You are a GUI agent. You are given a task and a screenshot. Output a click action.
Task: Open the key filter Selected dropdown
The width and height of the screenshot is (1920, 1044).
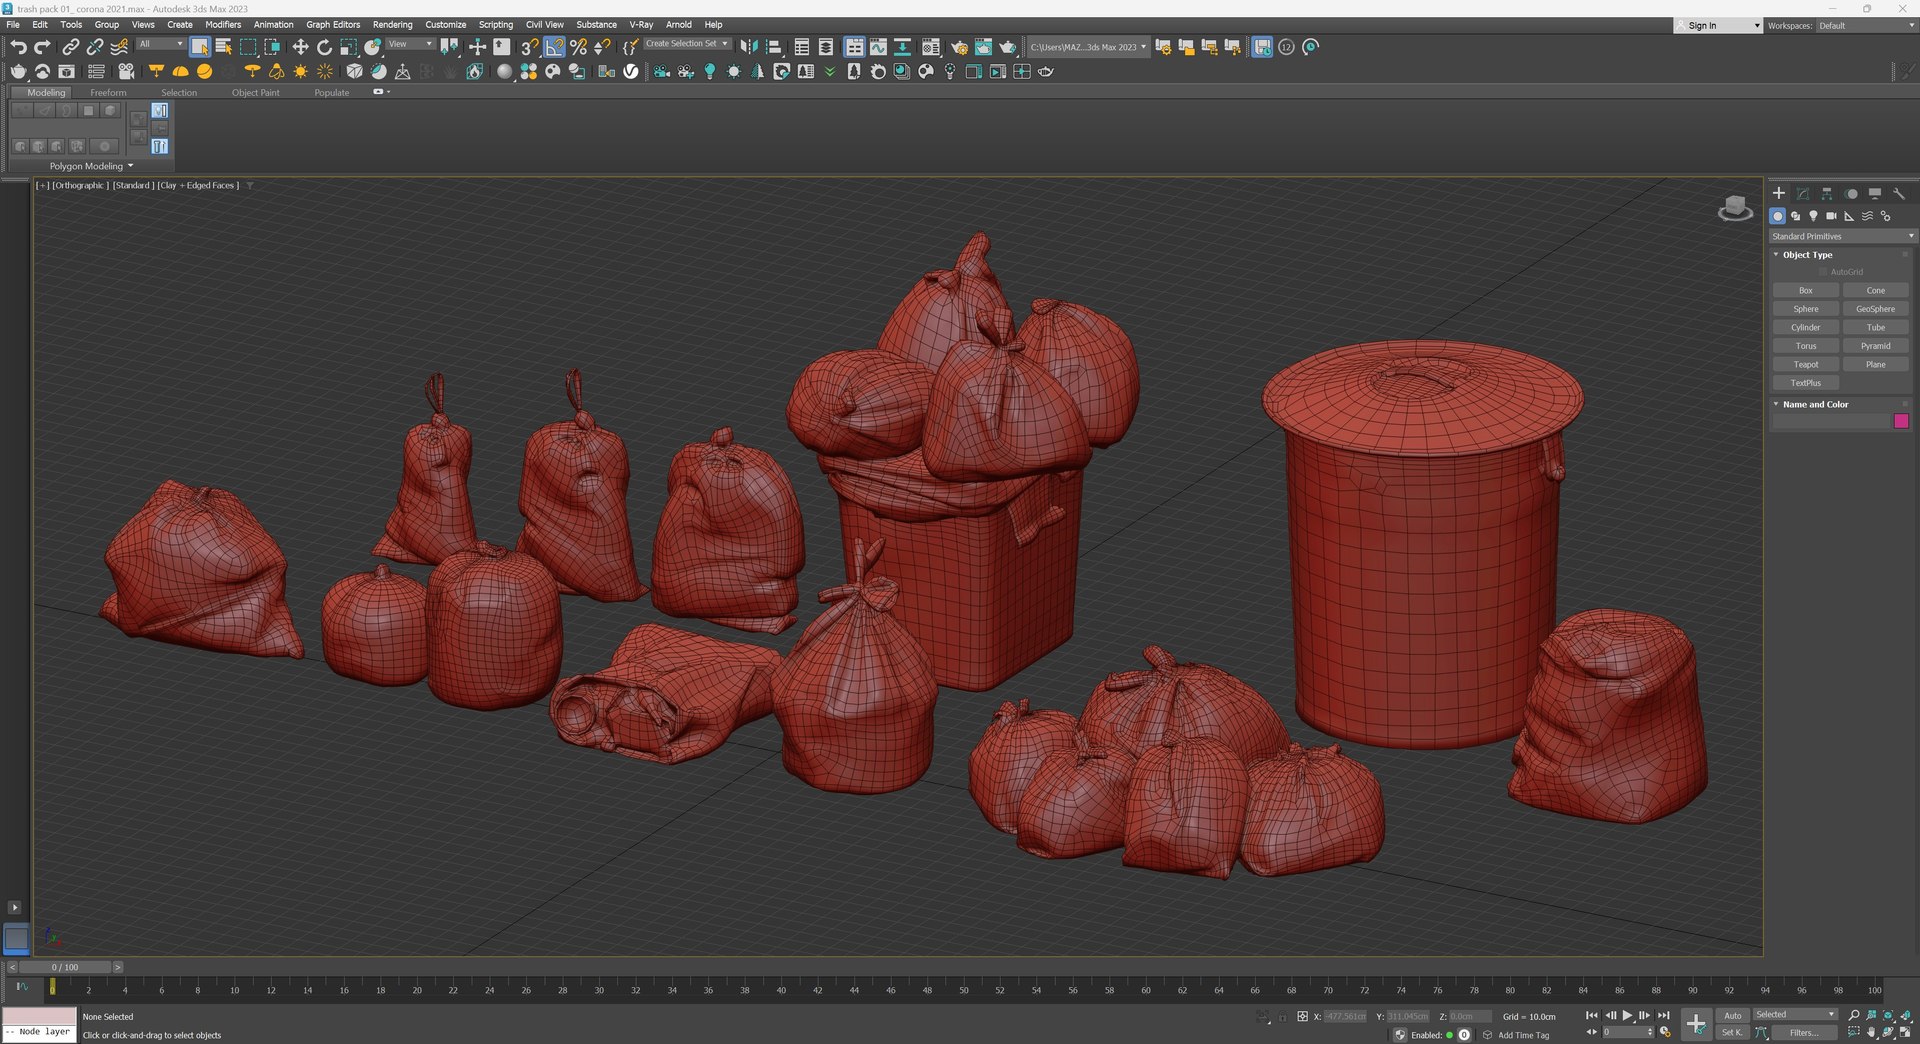[1795, 1015]
